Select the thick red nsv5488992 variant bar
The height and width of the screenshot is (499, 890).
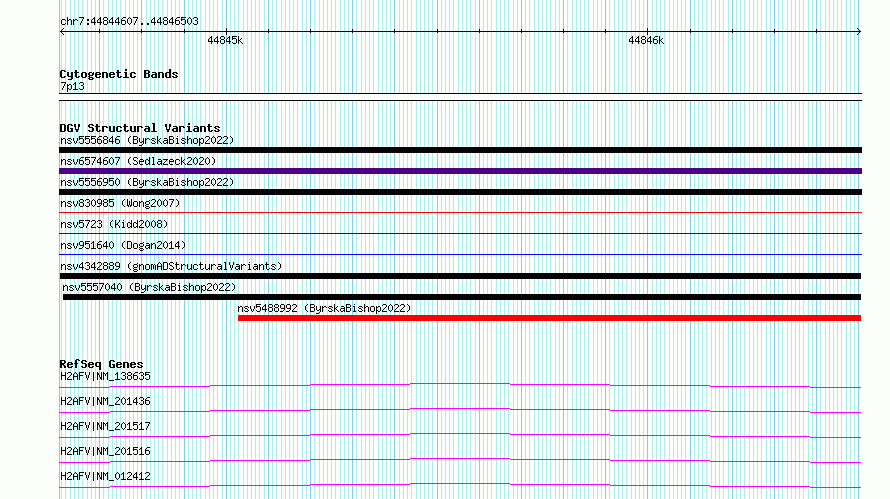pyautogui.click(x=549, y=318)
